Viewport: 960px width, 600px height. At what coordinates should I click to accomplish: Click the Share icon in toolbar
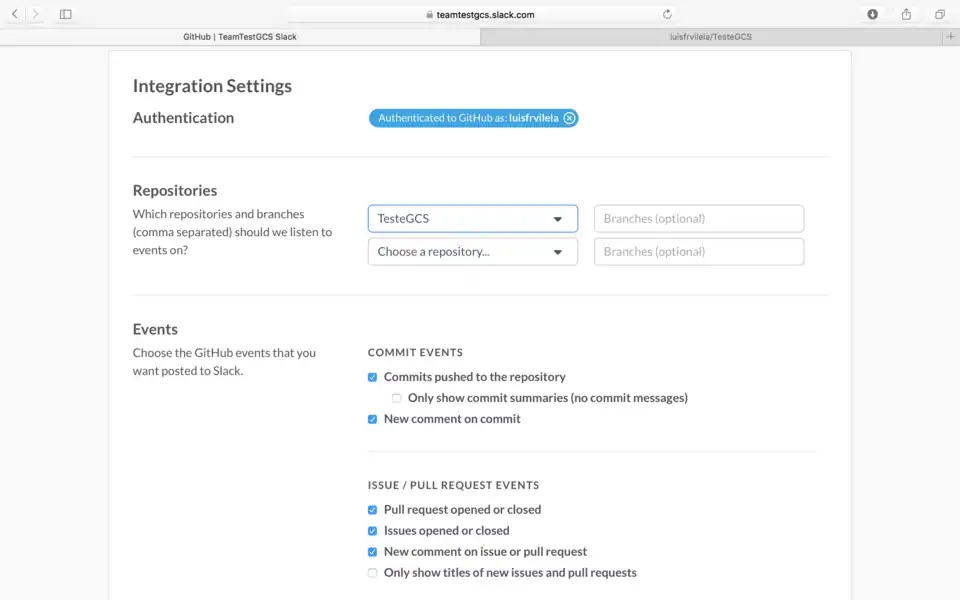tap(906, 14)
